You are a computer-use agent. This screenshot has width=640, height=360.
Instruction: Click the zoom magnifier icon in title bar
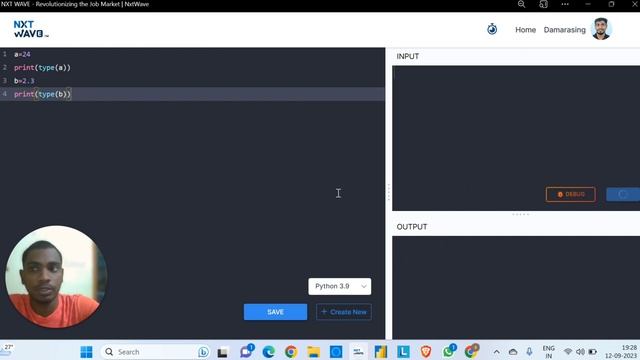coord(521,4)
